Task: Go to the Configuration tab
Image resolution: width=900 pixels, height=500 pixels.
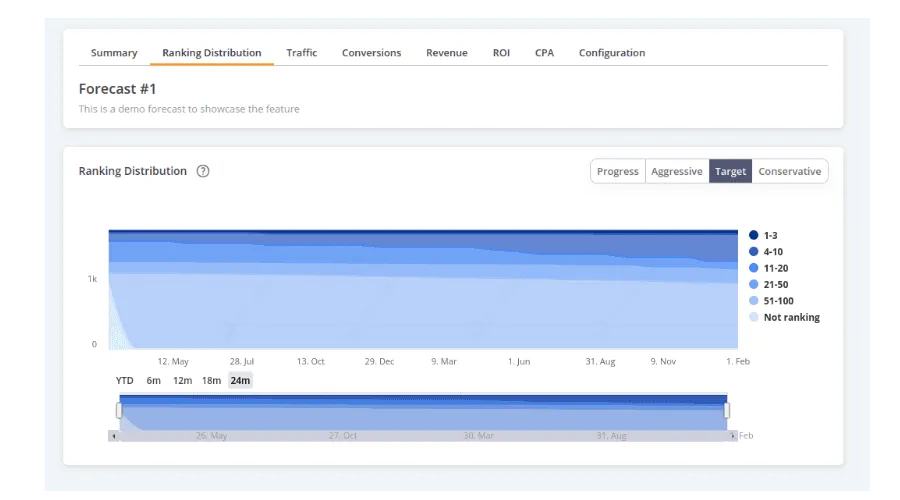Action: pyautogui.click(x=611, y=53)
